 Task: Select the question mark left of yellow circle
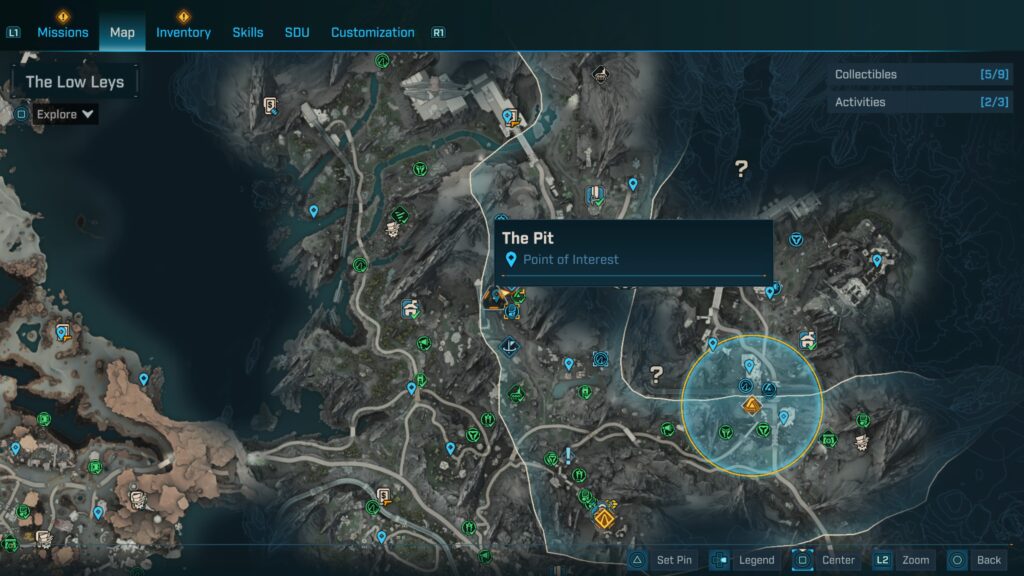[656, 375]
